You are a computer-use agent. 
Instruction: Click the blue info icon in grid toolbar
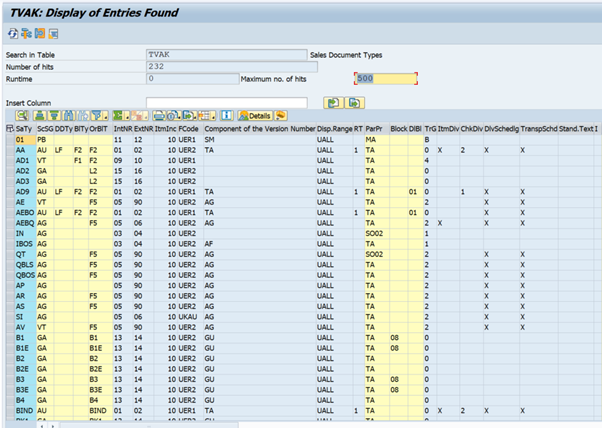point(227,116)
